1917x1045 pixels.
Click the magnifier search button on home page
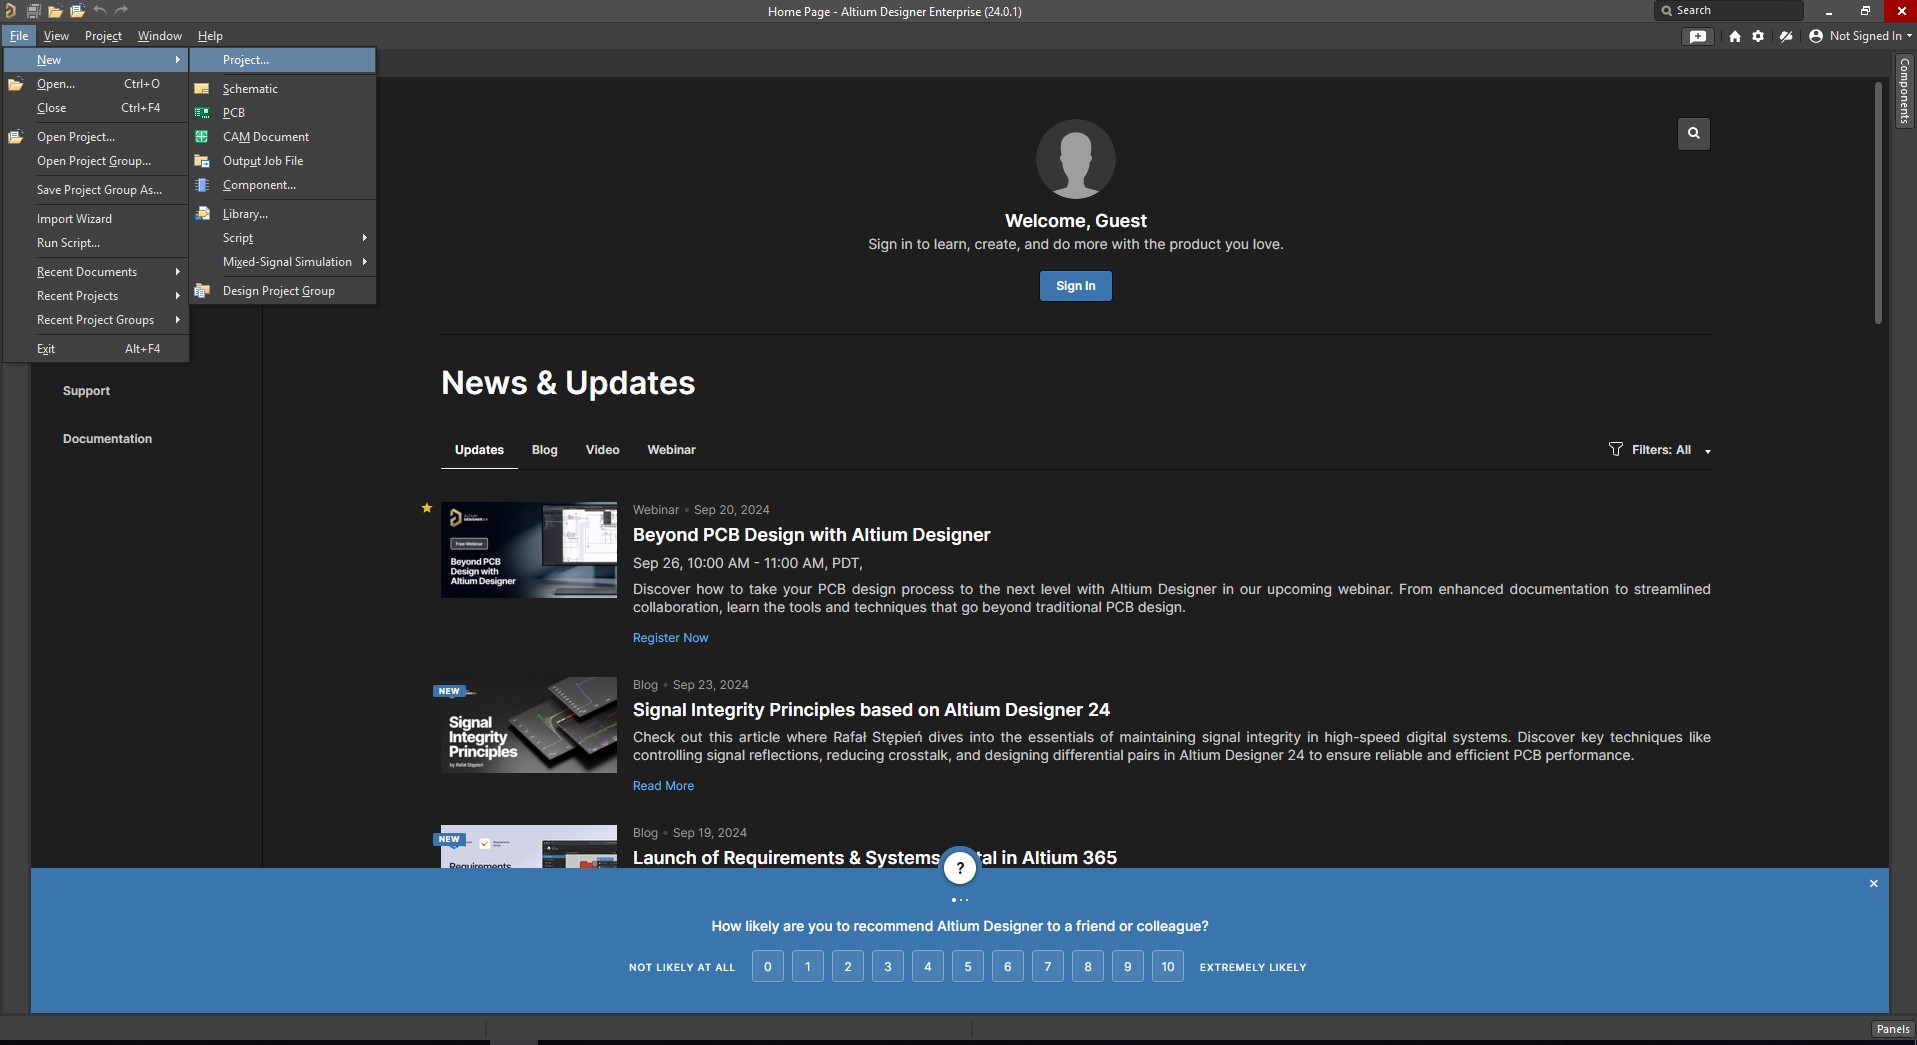point(1694,133)
